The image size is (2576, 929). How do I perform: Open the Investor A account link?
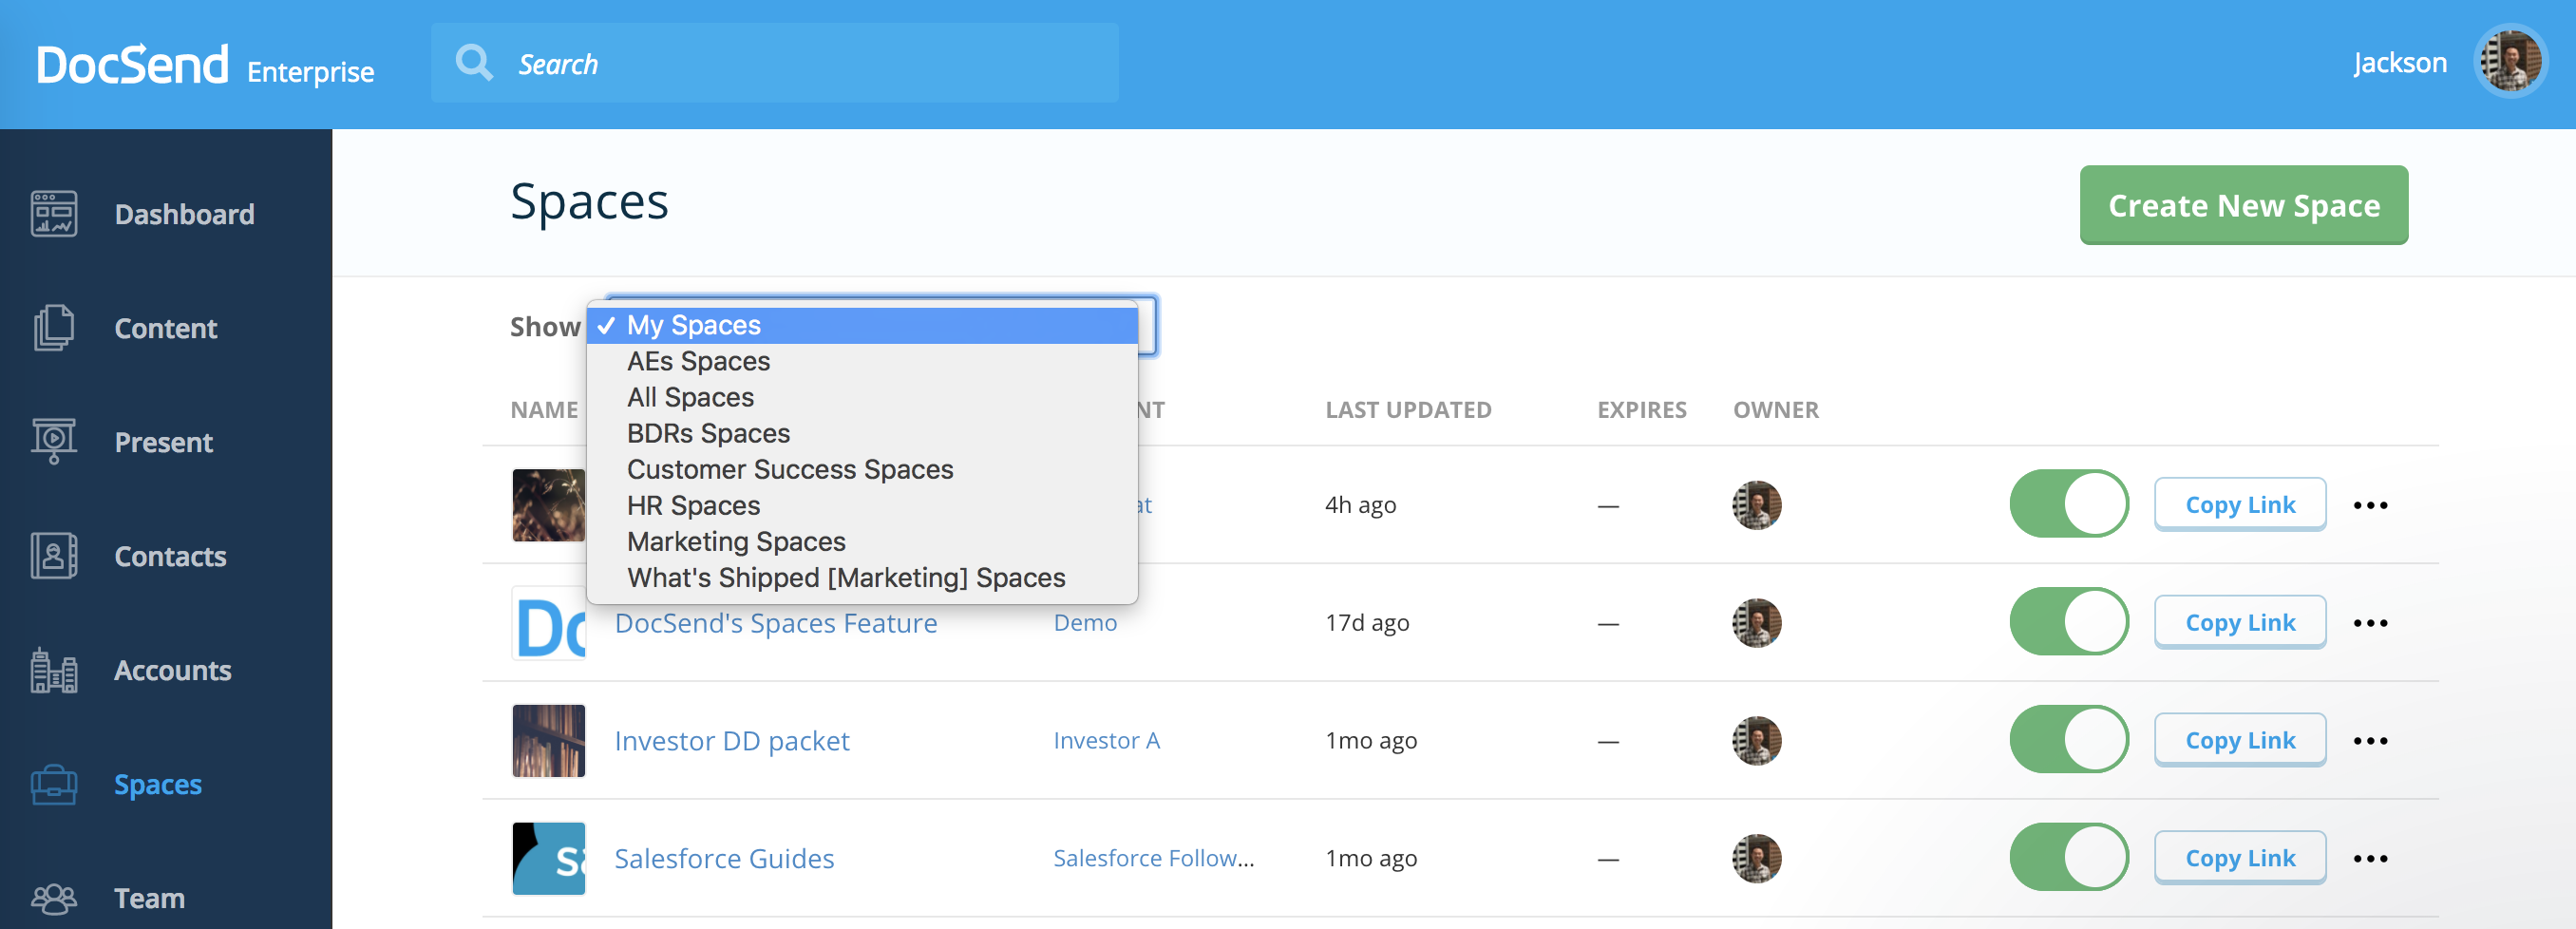click(1106, 741)
